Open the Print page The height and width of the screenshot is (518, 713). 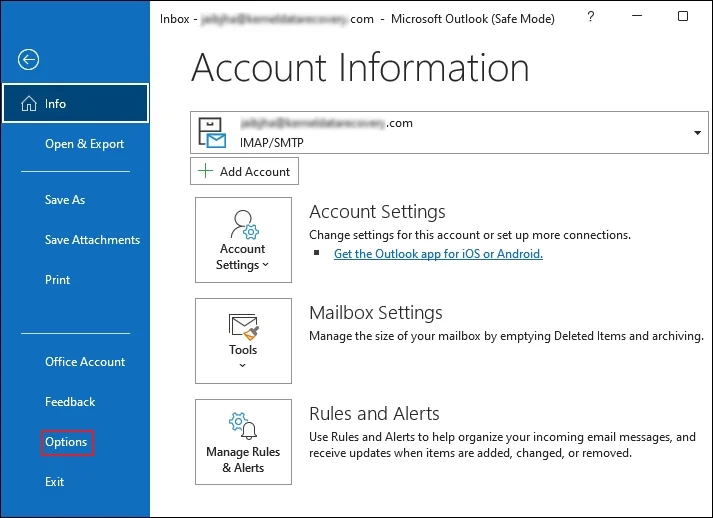click(x=57, y=280)
